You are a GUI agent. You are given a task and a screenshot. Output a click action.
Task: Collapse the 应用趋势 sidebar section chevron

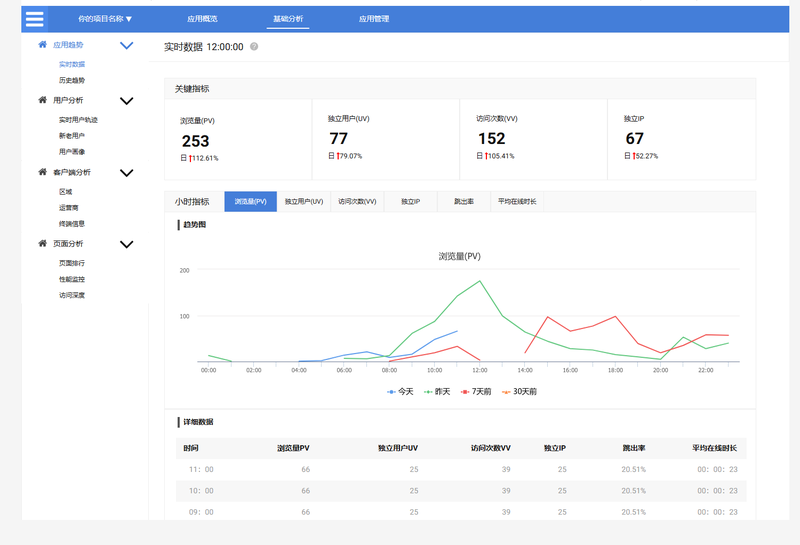tap(127, 45)
